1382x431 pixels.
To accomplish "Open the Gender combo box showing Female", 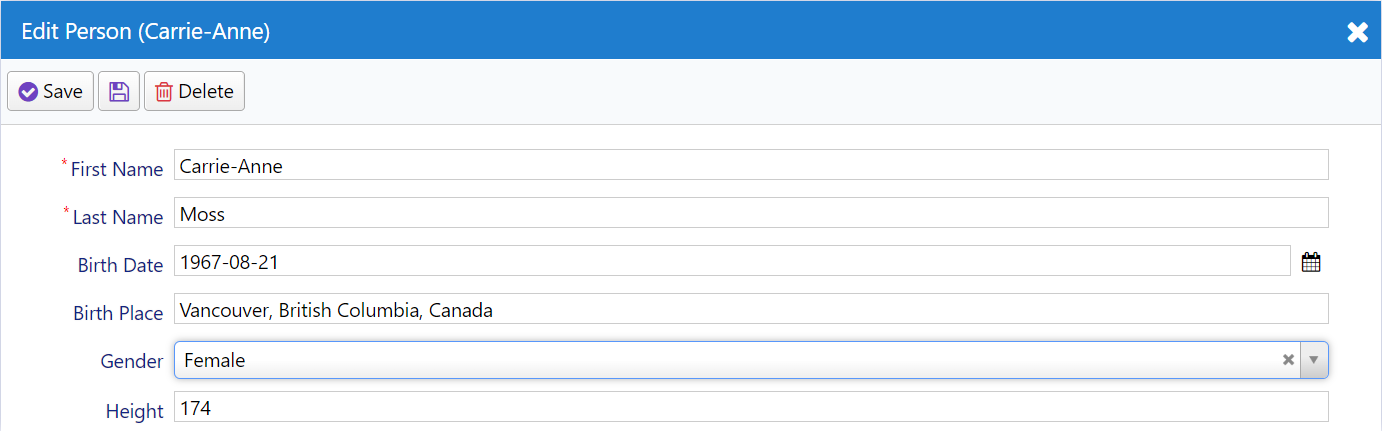I will coord(751,360).
